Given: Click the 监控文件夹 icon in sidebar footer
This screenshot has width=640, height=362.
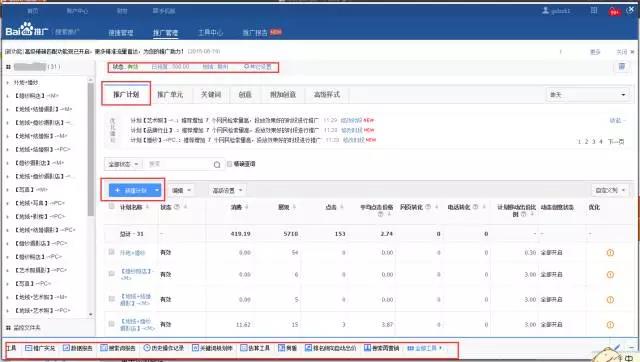Looking at the screenshot, I should 8,328.
